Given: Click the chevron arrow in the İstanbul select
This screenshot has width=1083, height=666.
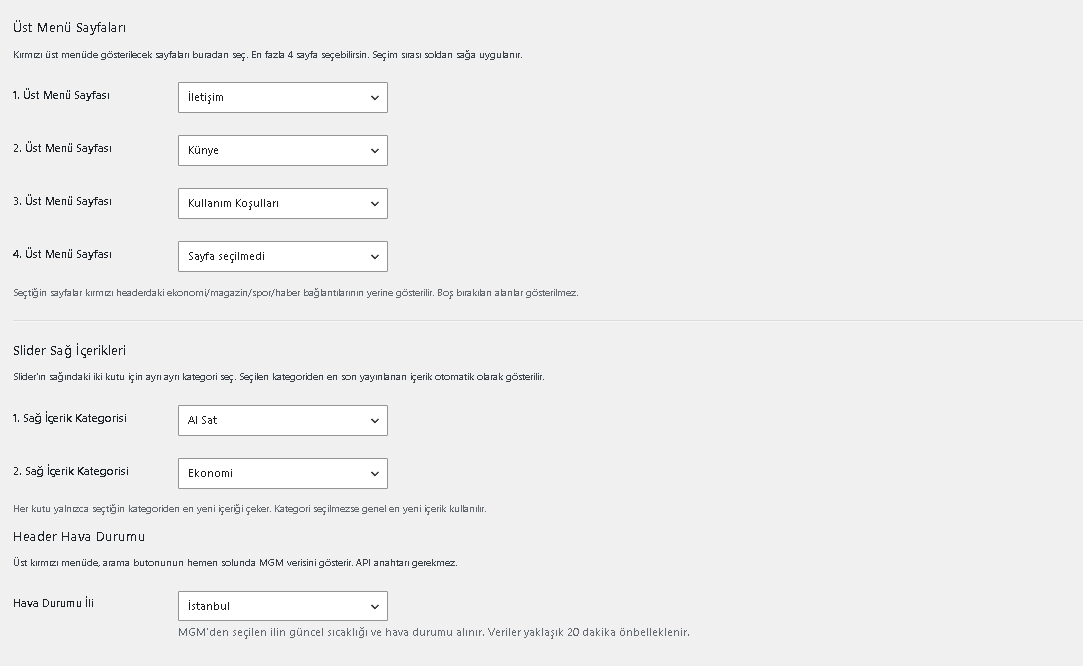Looking at the screenshot, I should pos(374,607).
